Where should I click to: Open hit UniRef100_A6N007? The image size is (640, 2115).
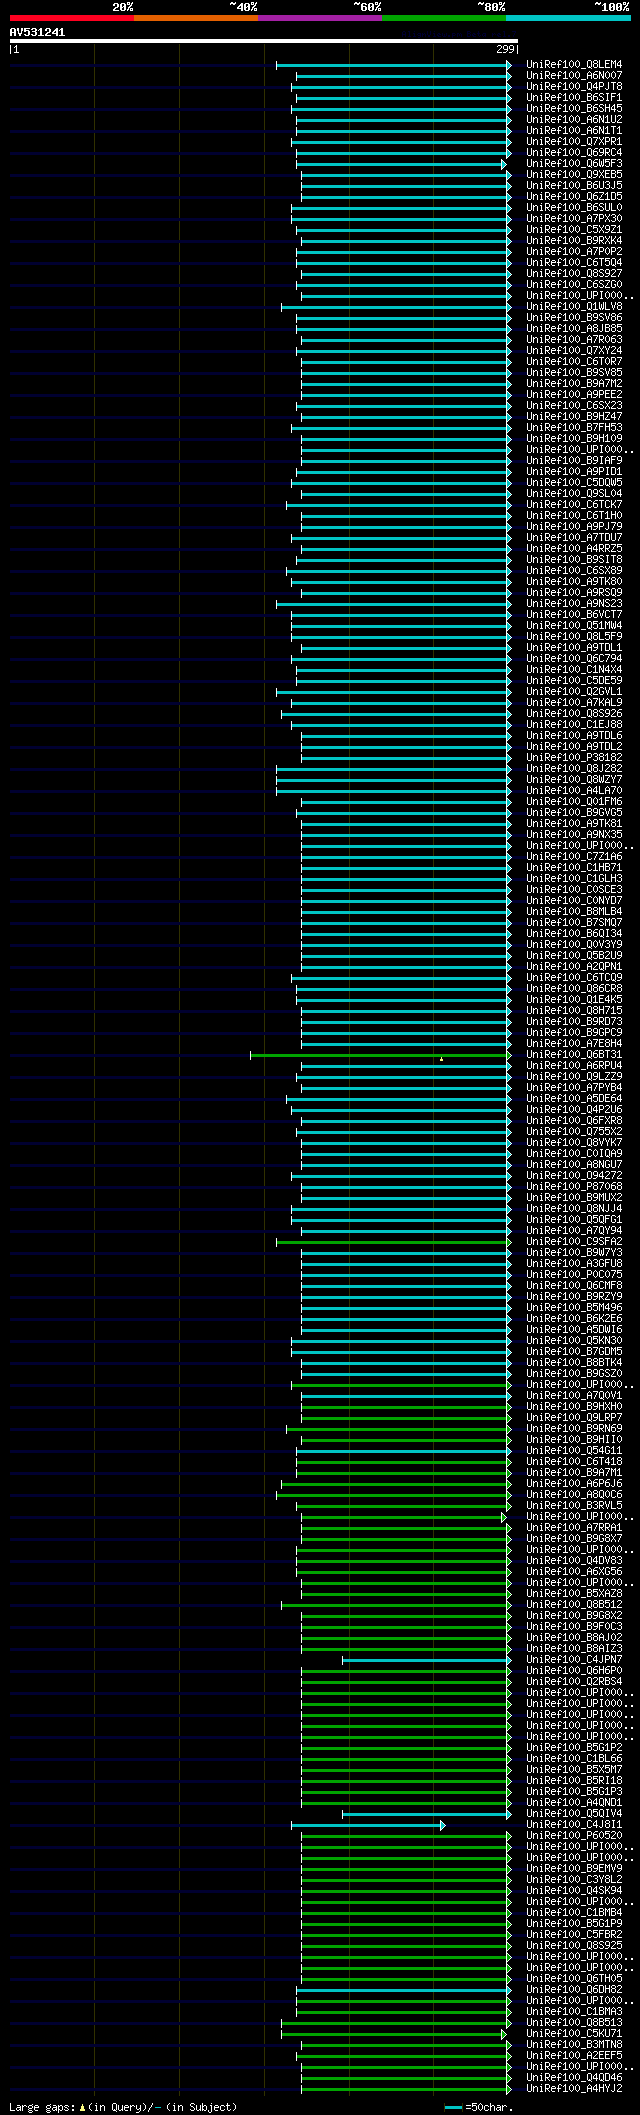tap(574, 76)
